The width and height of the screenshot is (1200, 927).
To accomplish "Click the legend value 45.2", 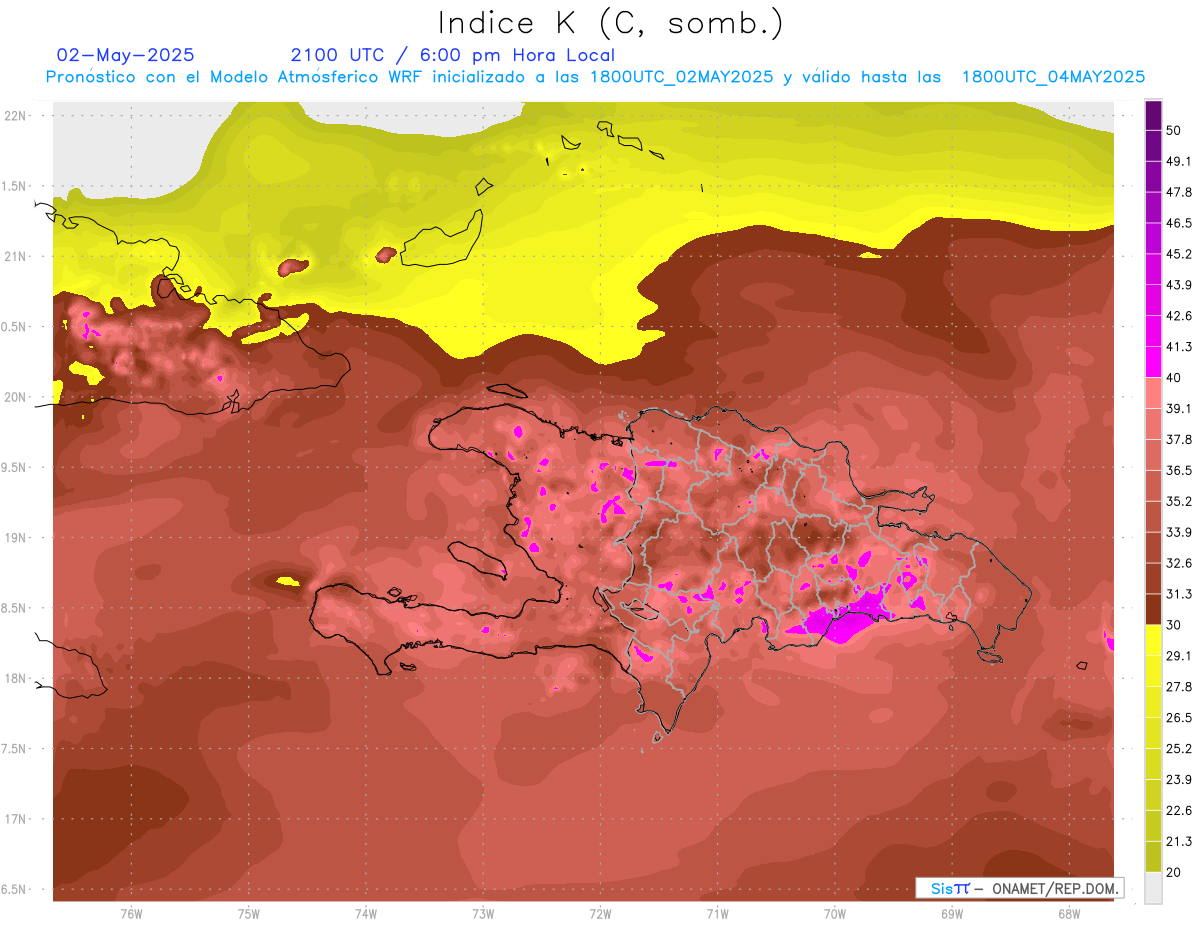I will point(1179,253).
